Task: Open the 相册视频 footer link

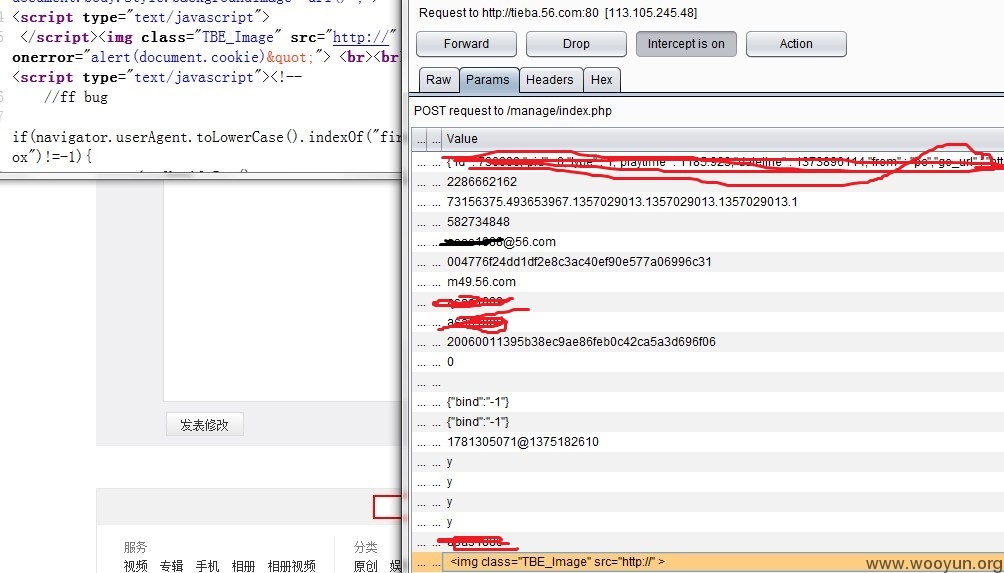Action: pos(291,566)
